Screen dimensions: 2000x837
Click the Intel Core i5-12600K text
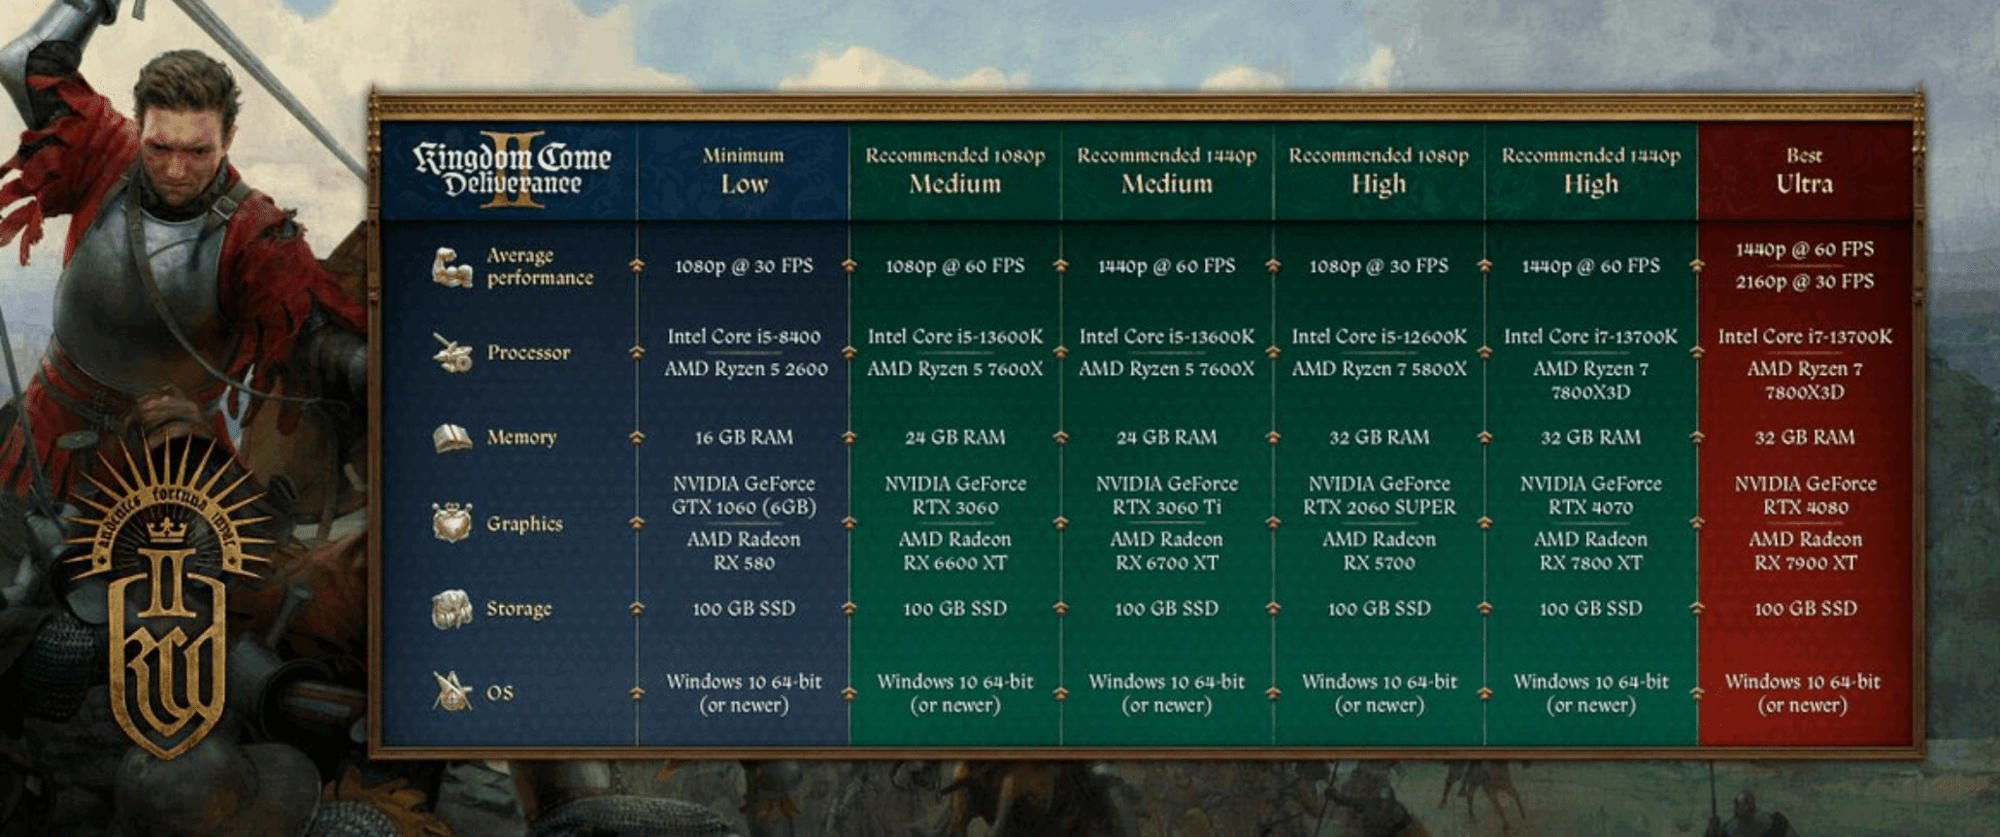tap(1379, 336)
